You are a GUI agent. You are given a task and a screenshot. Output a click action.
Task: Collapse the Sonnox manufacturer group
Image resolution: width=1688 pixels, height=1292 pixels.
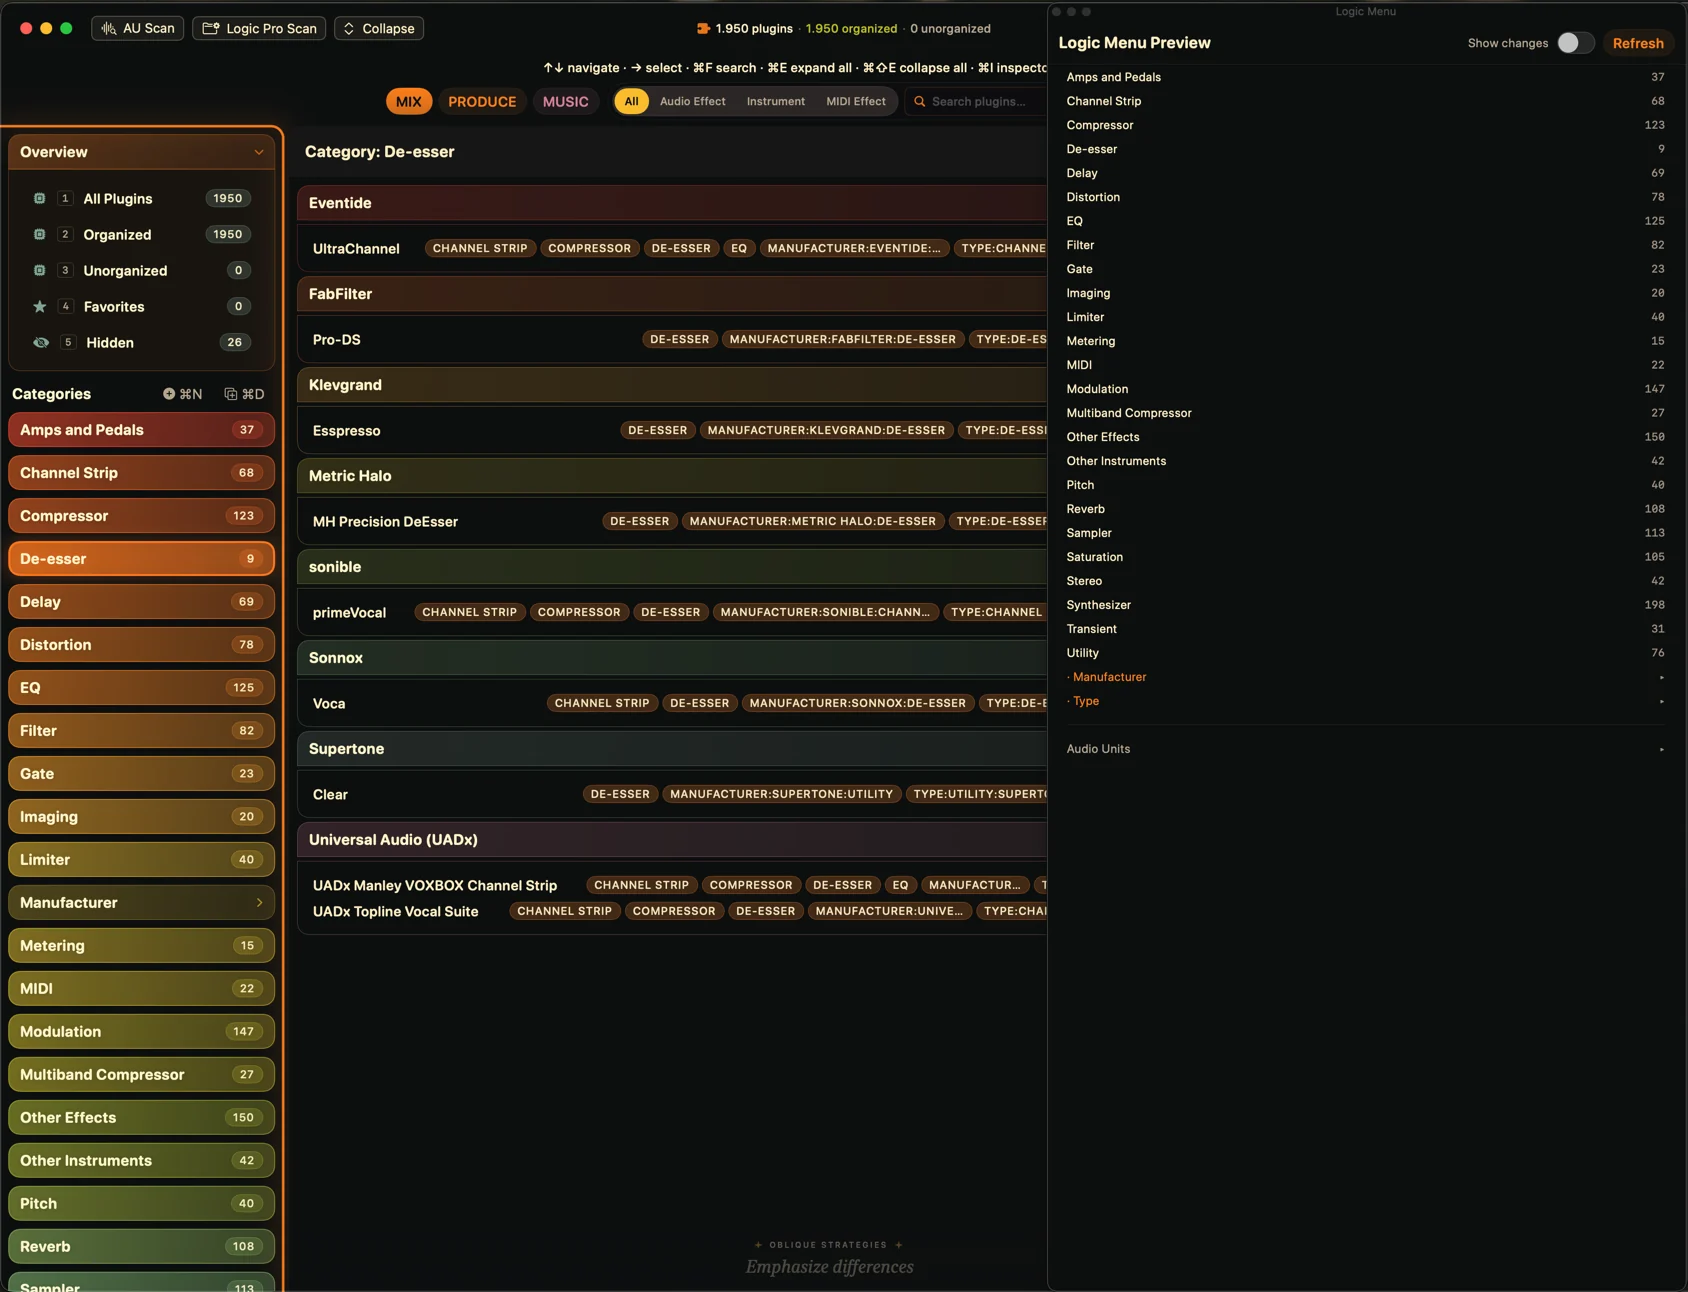(672, 658)
